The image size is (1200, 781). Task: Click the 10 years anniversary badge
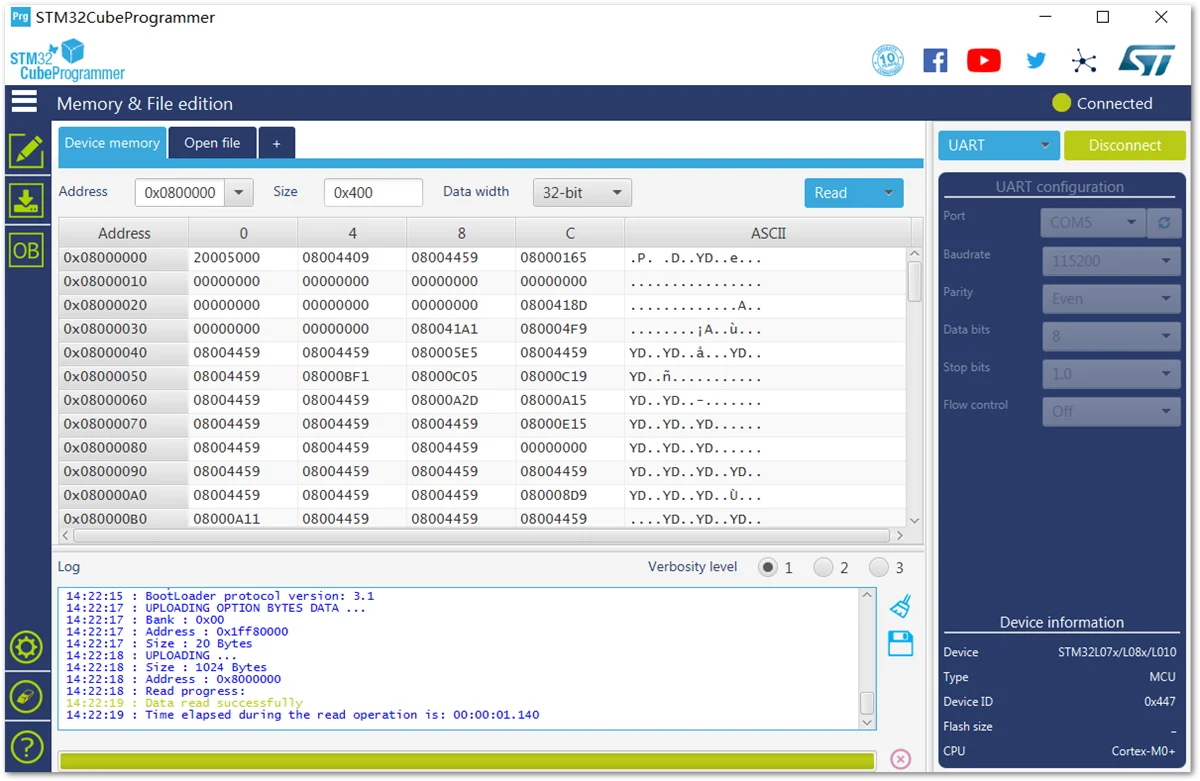tap(887, 60)
